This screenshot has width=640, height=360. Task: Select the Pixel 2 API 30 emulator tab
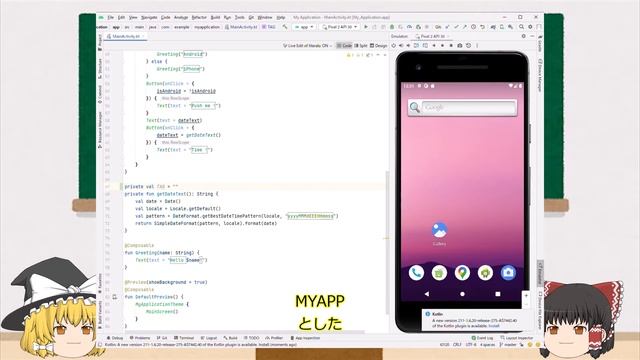pos(433,36)
